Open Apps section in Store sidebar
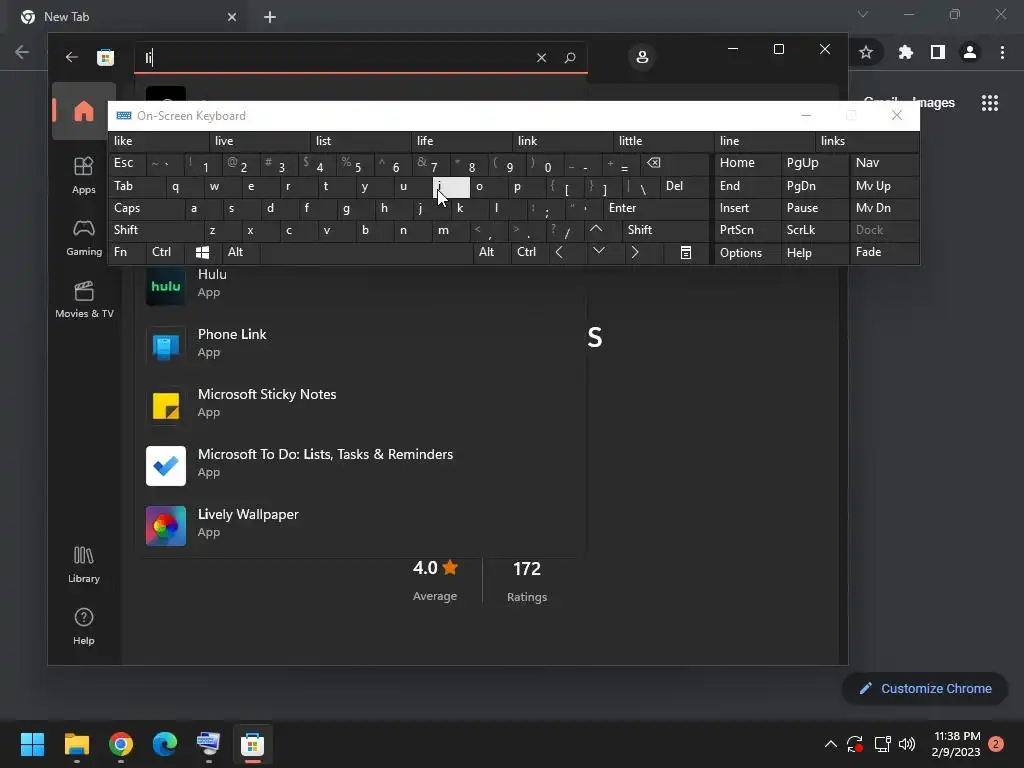The height and width of the screenshot is (768, 1024). coord(84,175)
